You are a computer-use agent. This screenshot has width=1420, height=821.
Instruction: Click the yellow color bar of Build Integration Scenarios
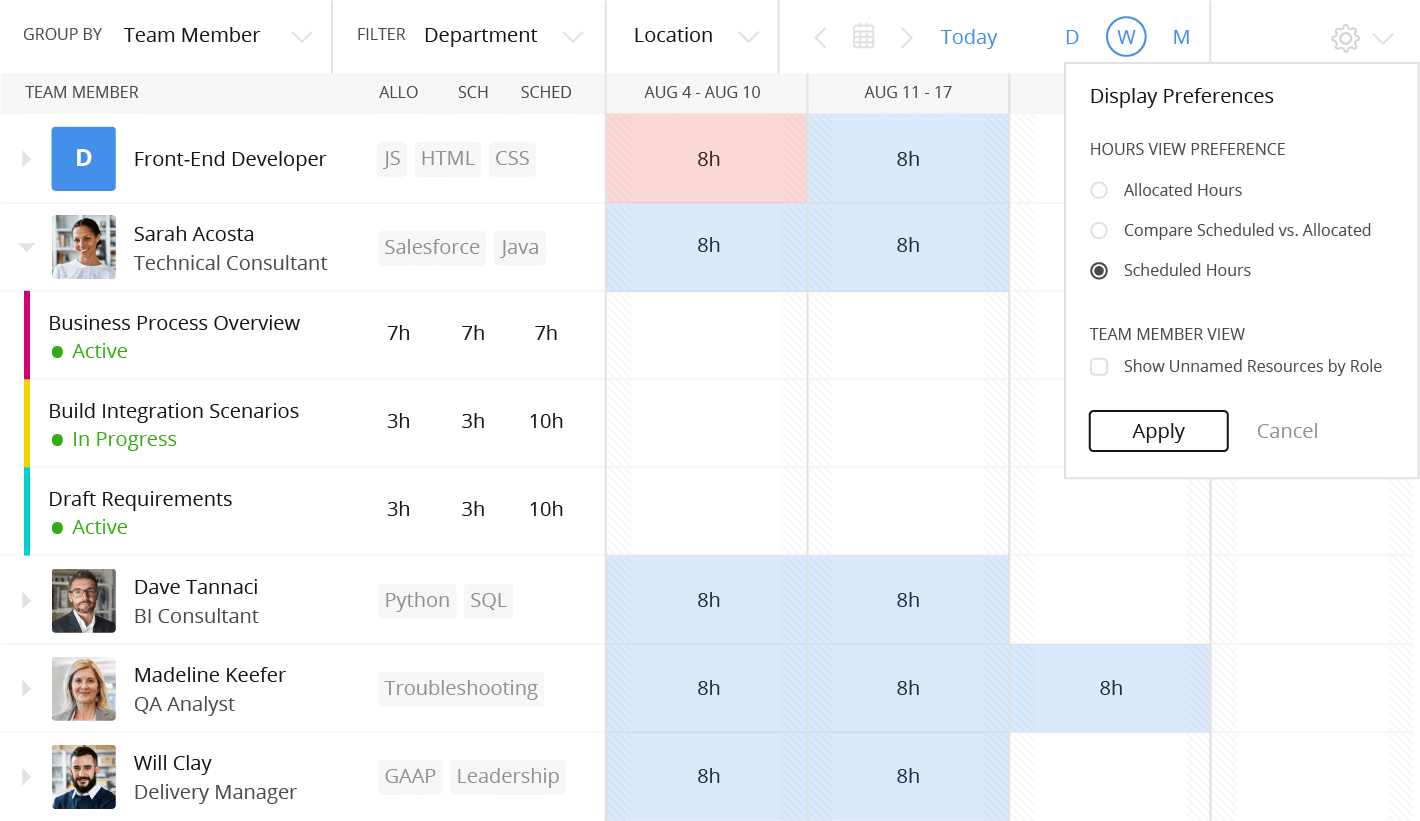point(27,424)
